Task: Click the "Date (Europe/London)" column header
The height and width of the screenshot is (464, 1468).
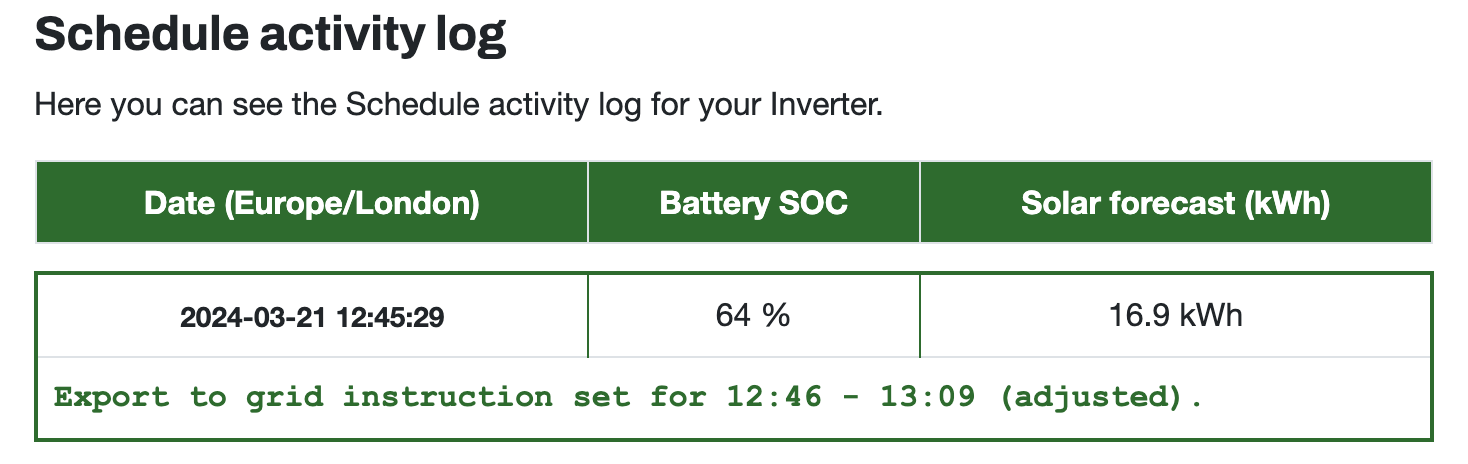Action: click(312, 203)
